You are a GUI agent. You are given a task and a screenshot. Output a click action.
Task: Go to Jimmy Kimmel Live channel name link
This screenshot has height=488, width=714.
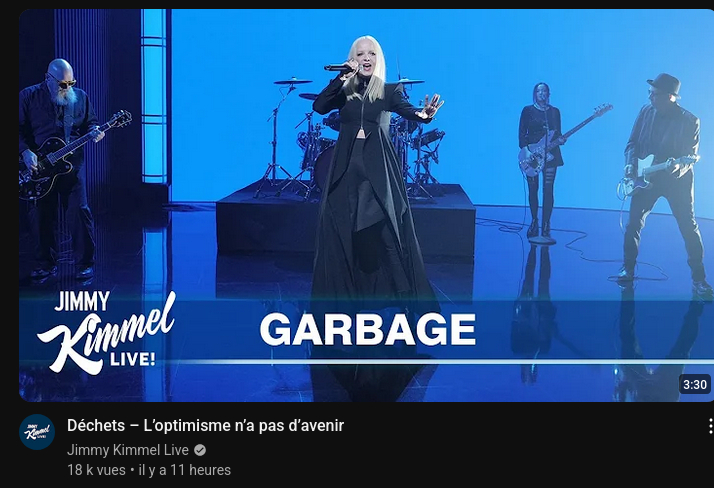[128, 450]
